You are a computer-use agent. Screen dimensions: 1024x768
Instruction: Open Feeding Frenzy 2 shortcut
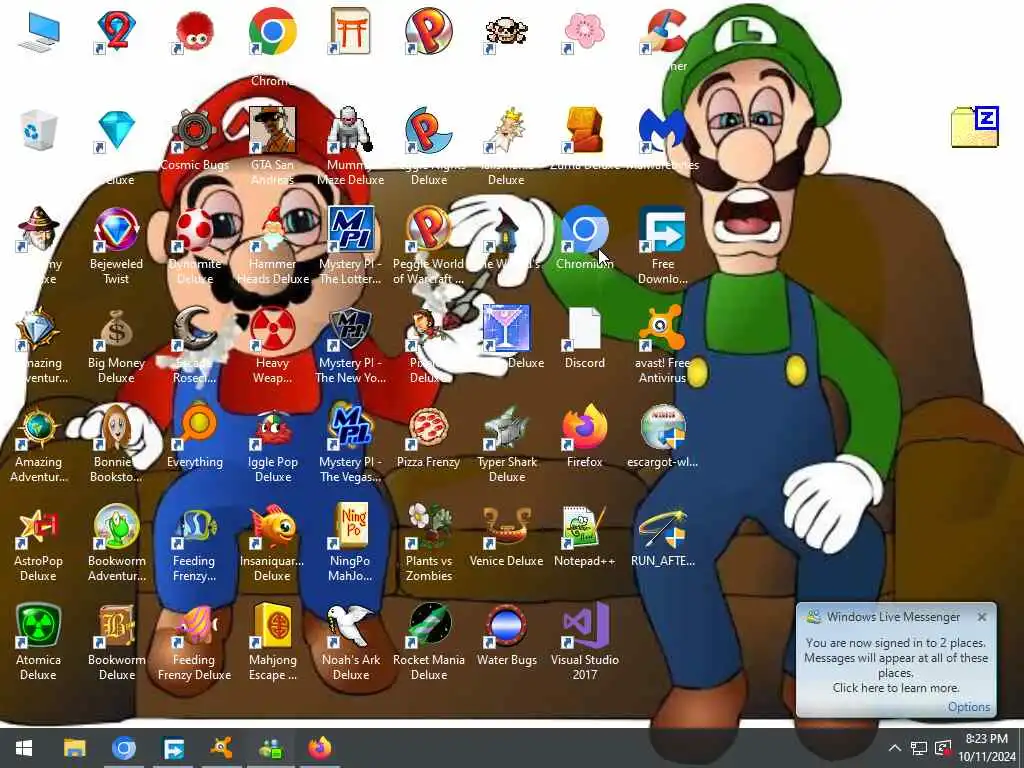[x=195, y=526]
